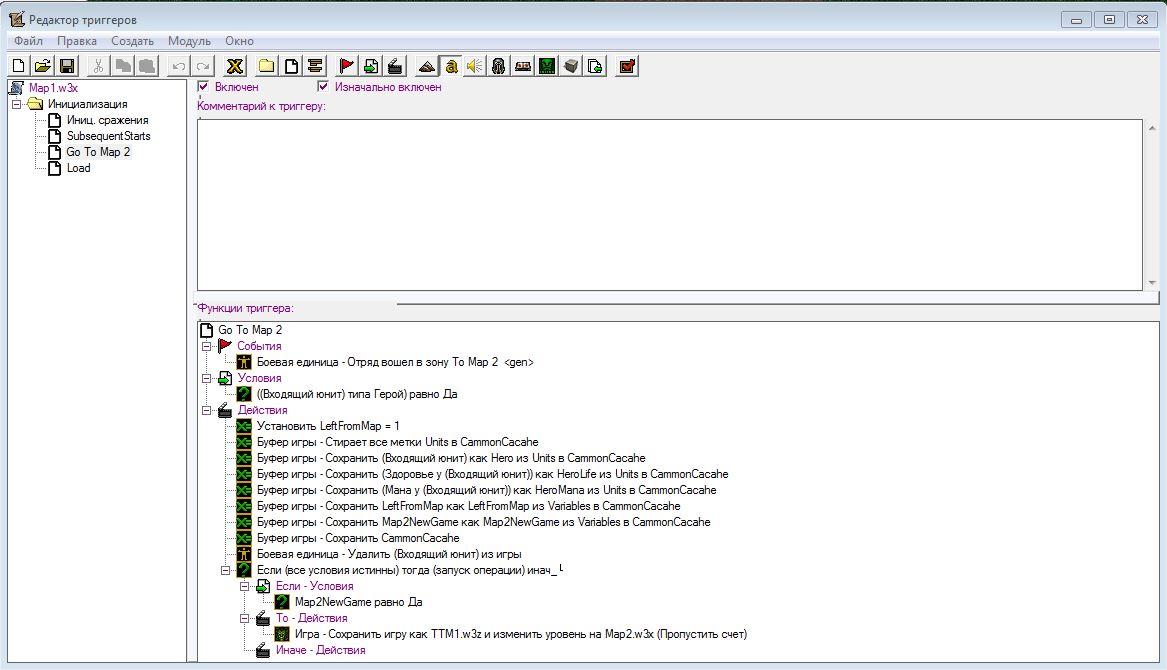
Task: Click the New Action clapperboard icon
Action: click(x=395, y=66)
